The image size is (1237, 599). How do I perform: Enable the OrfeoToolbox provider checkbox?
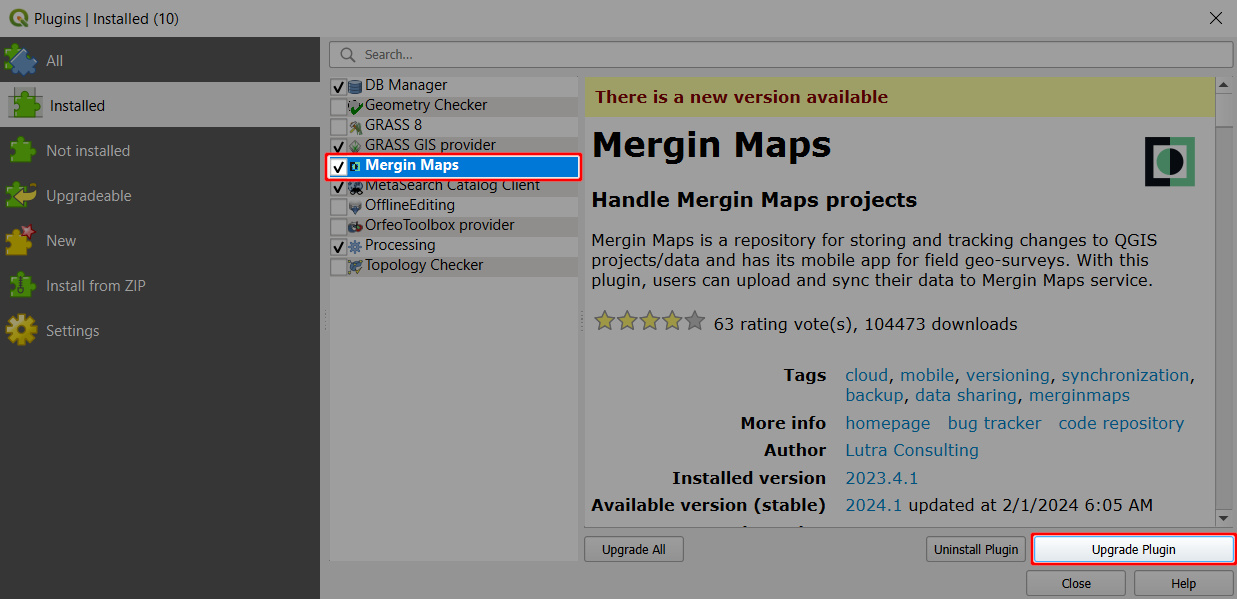339,227
